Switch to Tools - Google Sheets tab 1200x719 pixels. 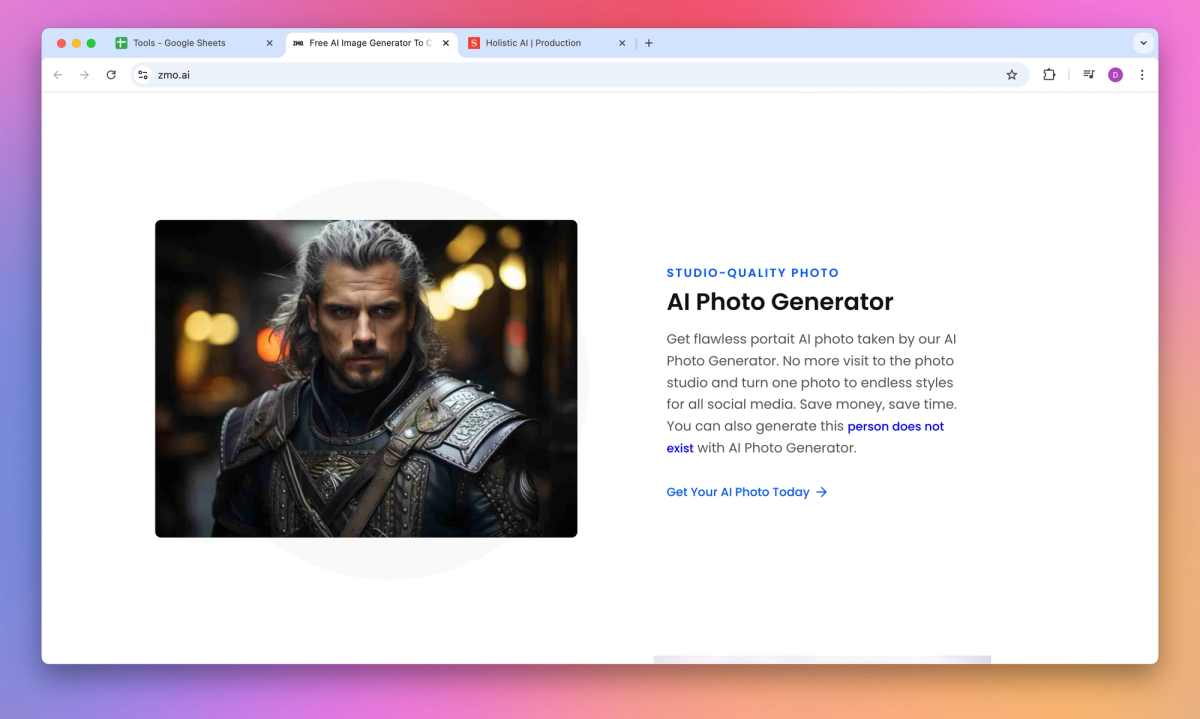[x=194, y=43]
